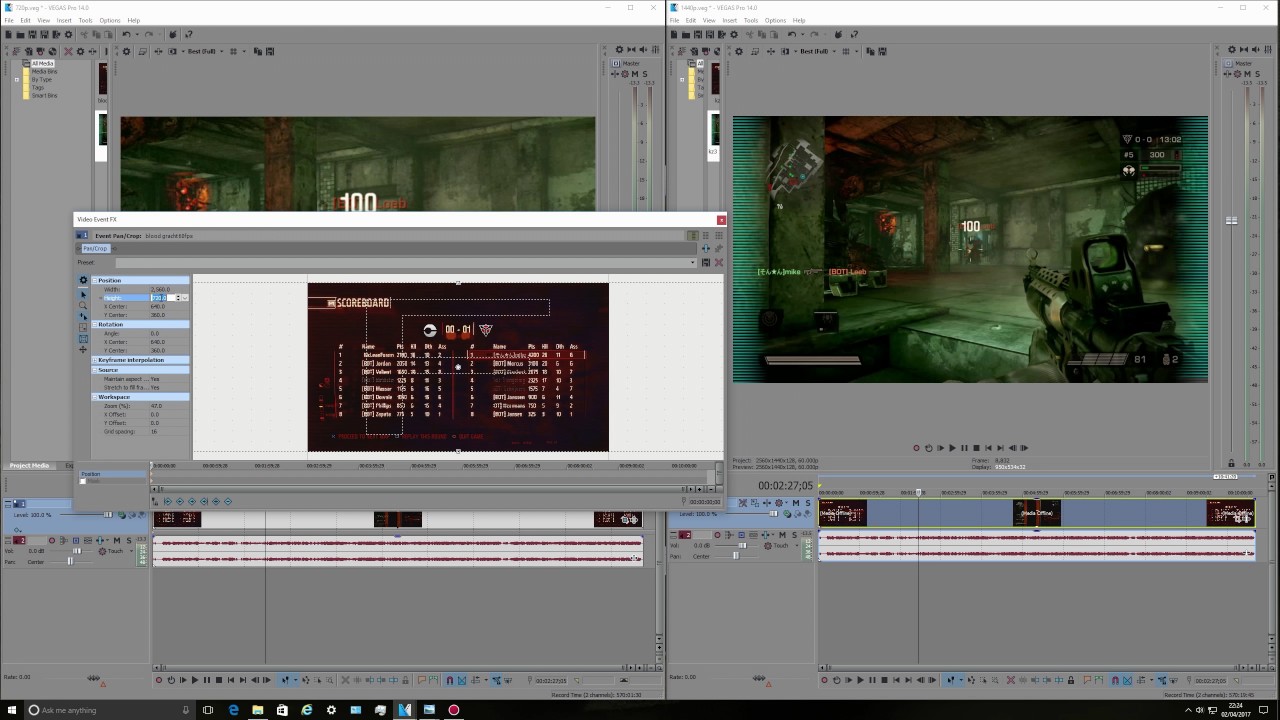Select All Media in Project Media tree
This screenshot has height=720, width=1280.
coord(42,63)
